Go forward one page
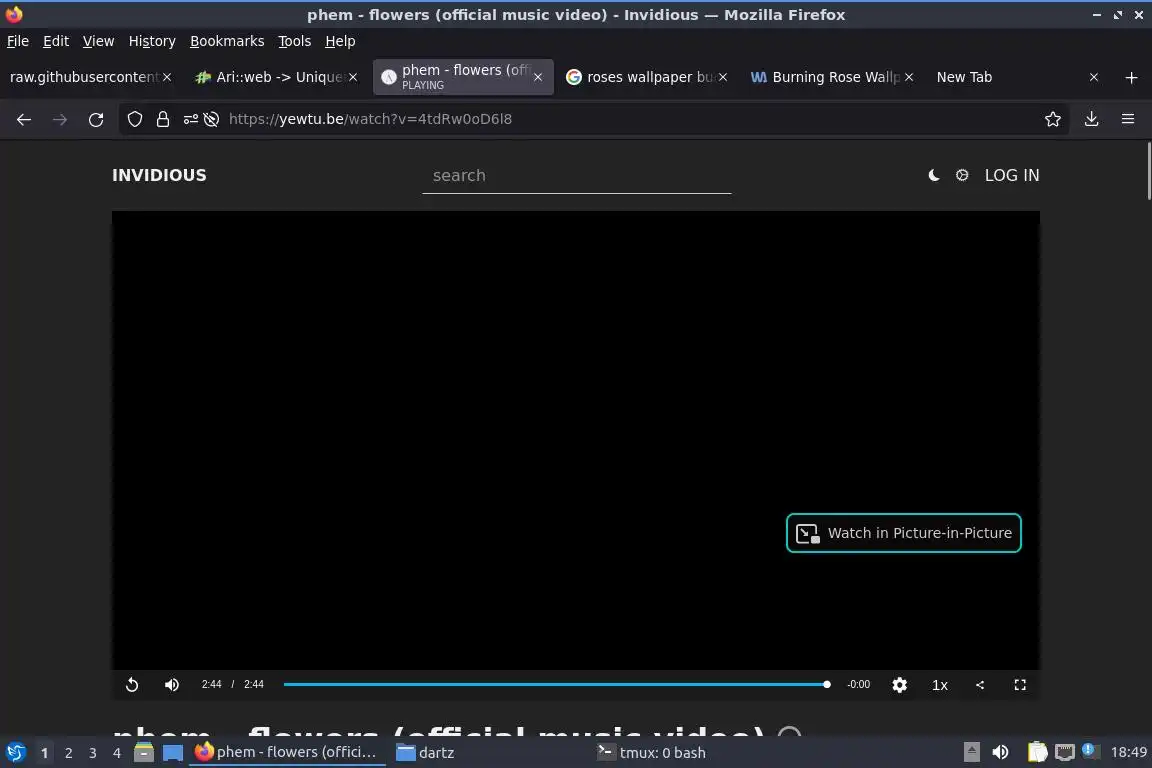Screen dimensions: 1152x768 (60, 119)
